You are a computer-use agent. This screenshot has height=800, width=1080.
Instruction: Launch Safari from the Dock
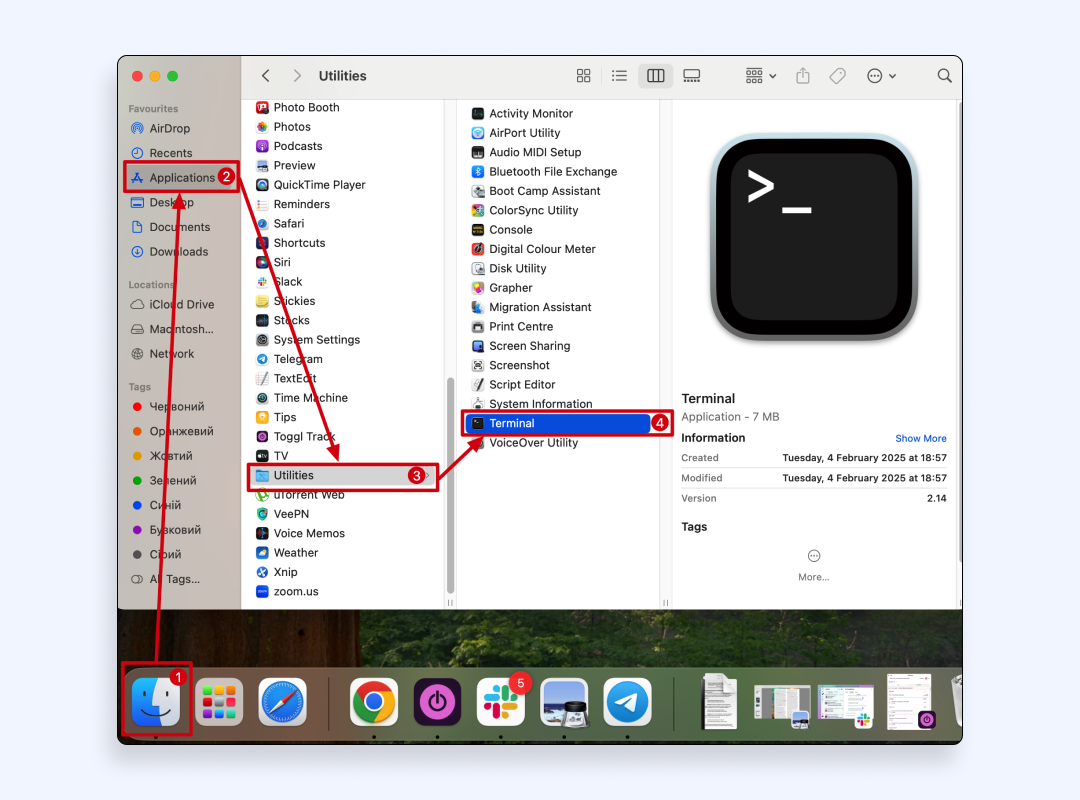(282, 702)
